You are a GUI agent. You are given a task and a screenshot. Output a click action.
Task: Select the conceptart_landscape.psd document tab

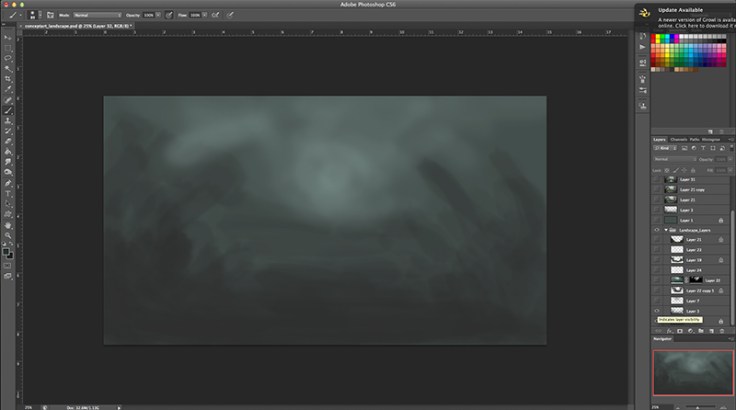click(x=78, y=26)
